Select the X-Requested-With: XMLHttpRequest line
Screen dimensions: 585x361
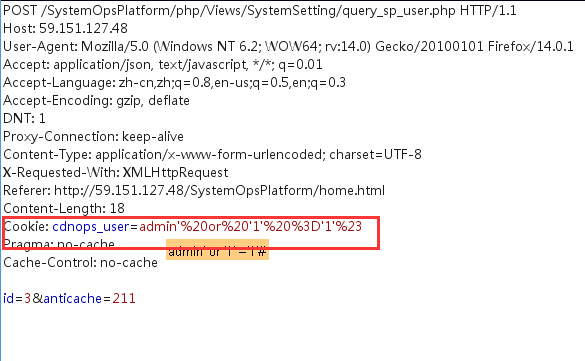(x=116, y=173)
